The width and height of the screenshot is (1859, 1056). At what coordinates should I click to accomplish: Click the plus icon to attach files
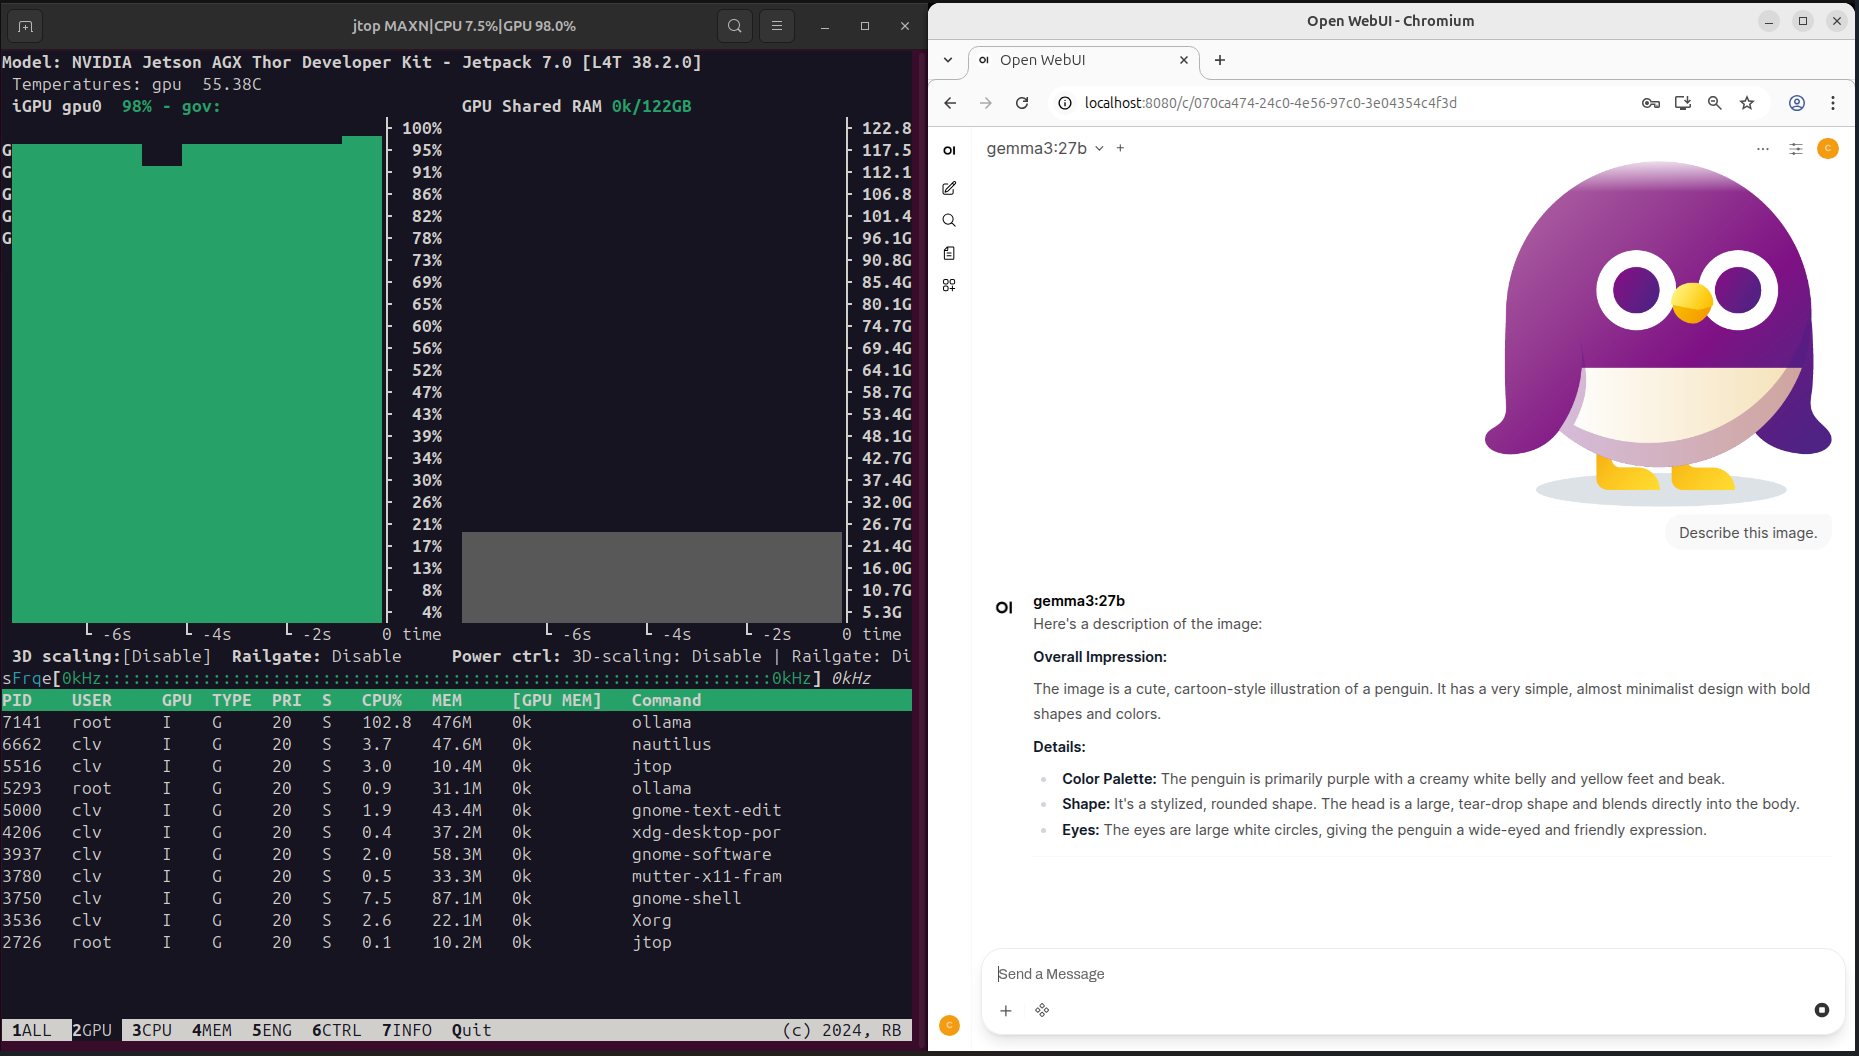[x=1006, y=1011]
